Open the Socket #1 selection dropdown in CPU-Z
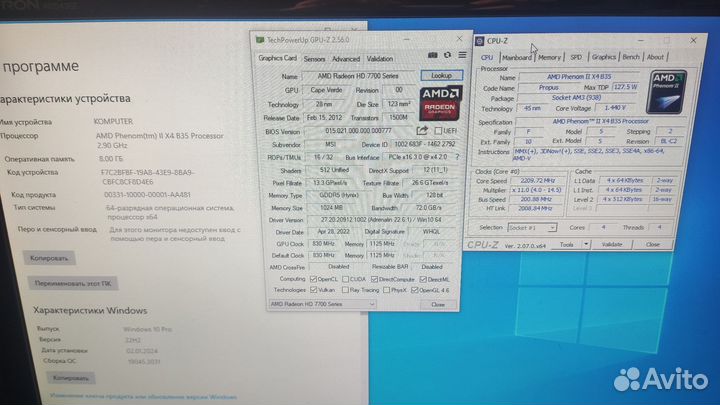The image size is (720, 405). pos(532,227)
